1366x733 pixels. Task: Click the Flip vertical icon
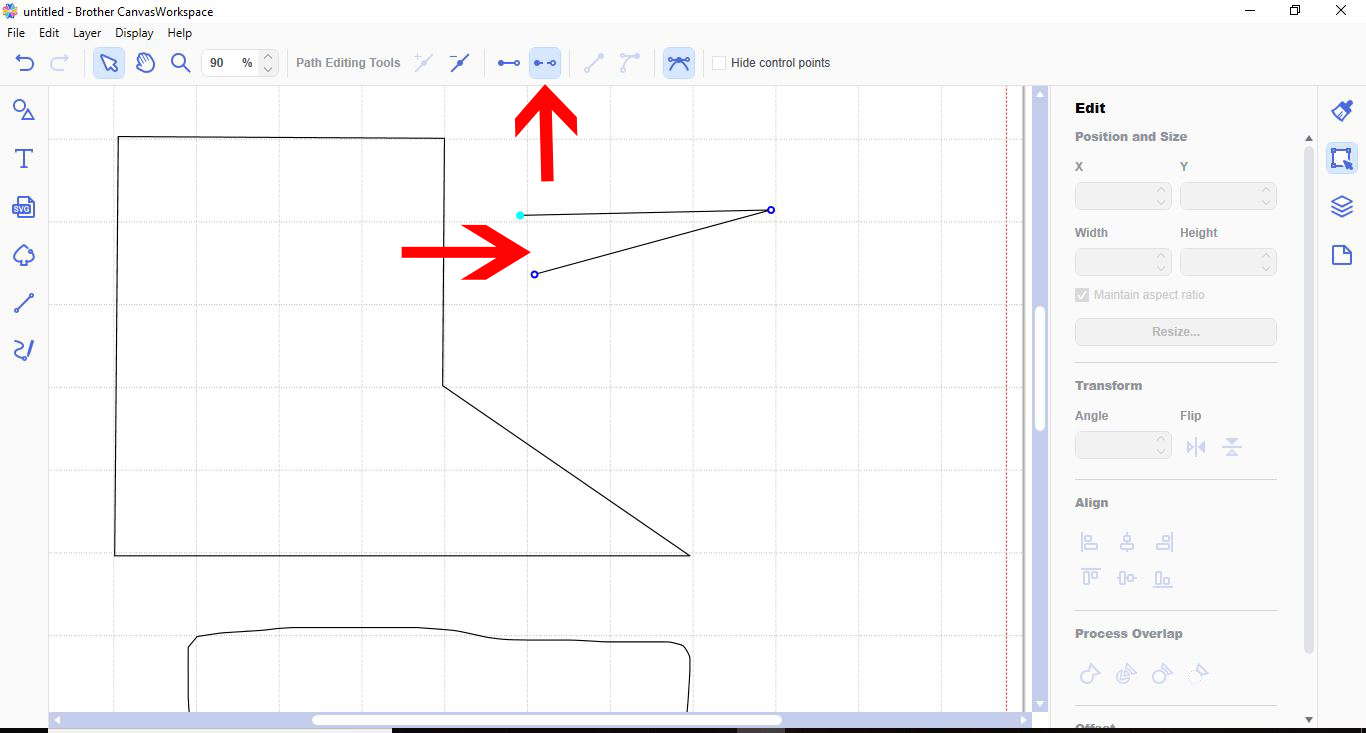point(1232,447)
